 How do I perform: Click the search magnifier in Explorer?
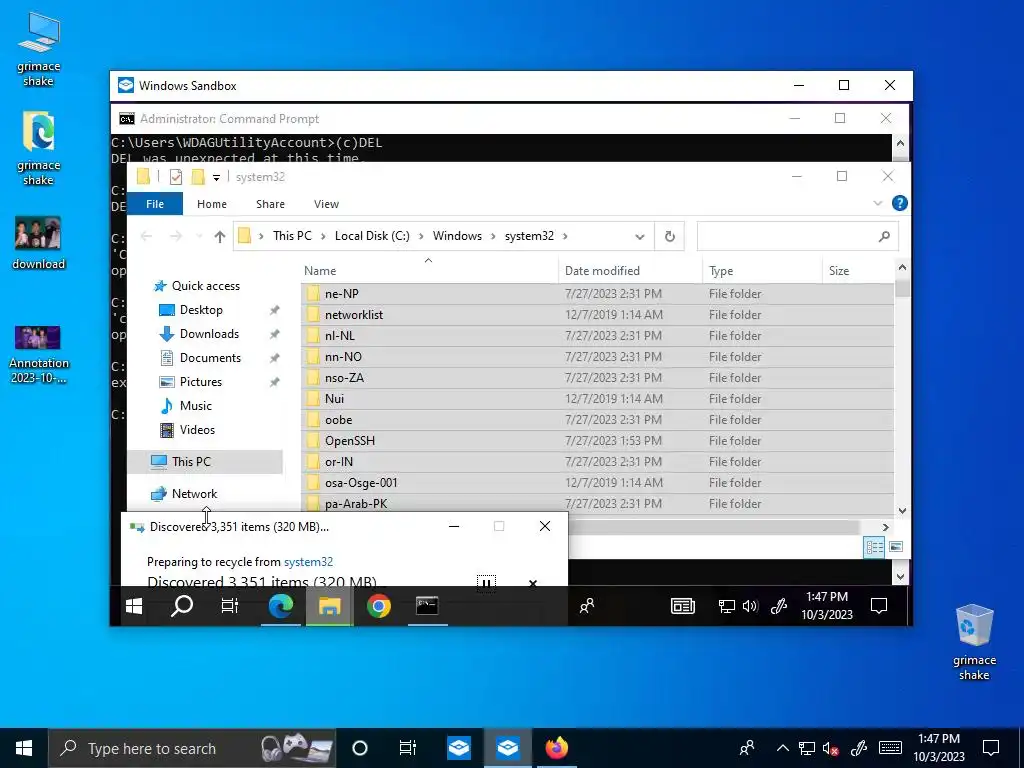coord(884,236)
